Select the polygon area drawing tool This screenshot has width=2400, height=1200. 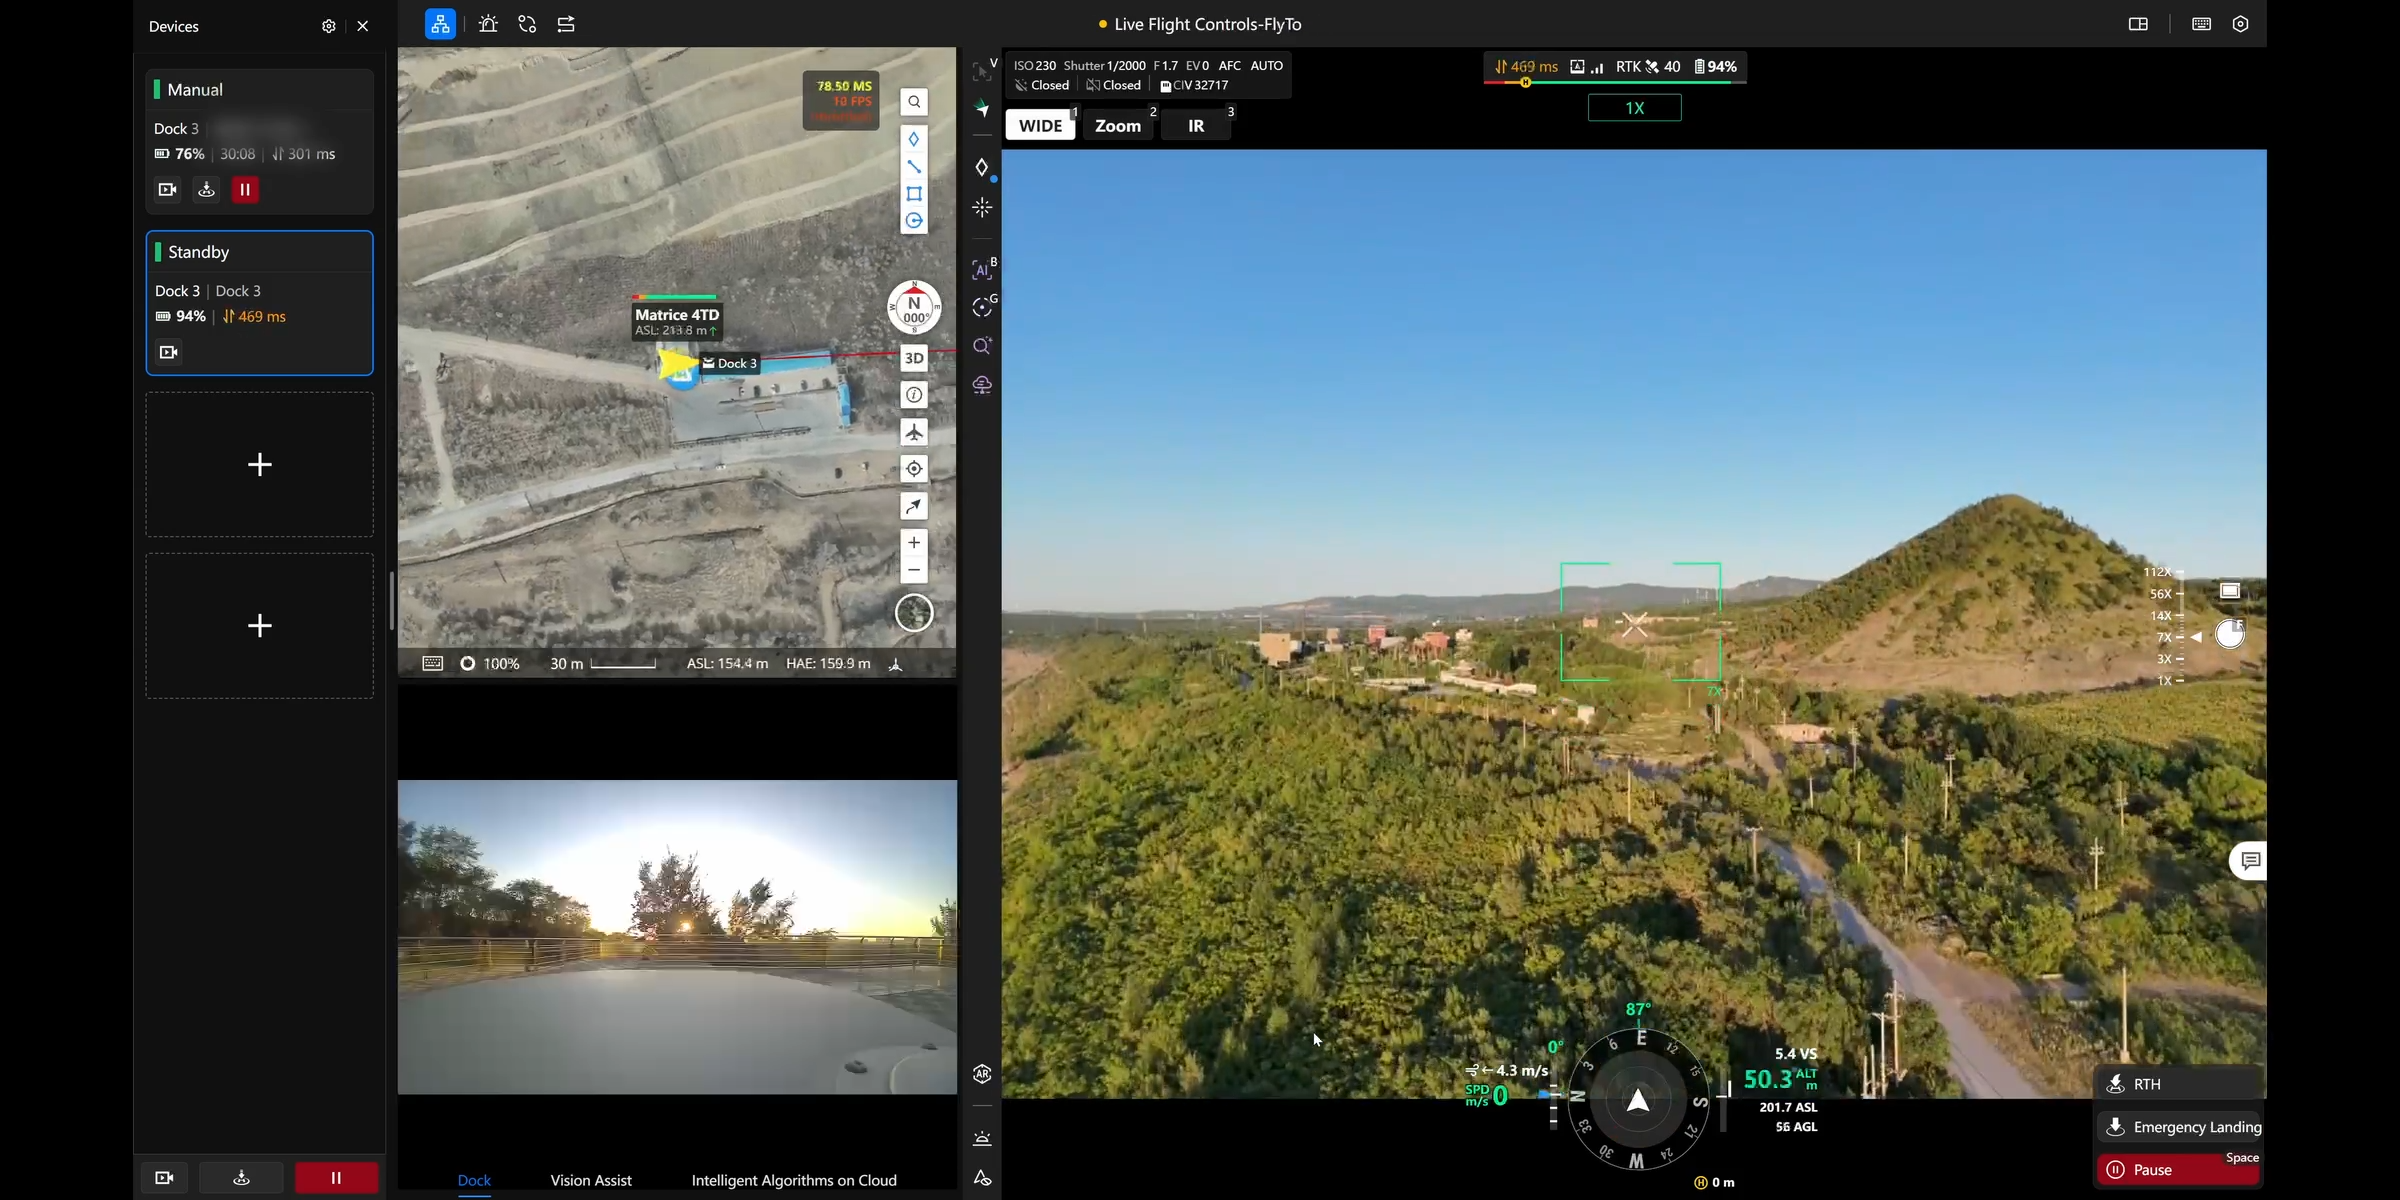click(x=913, y=194)
